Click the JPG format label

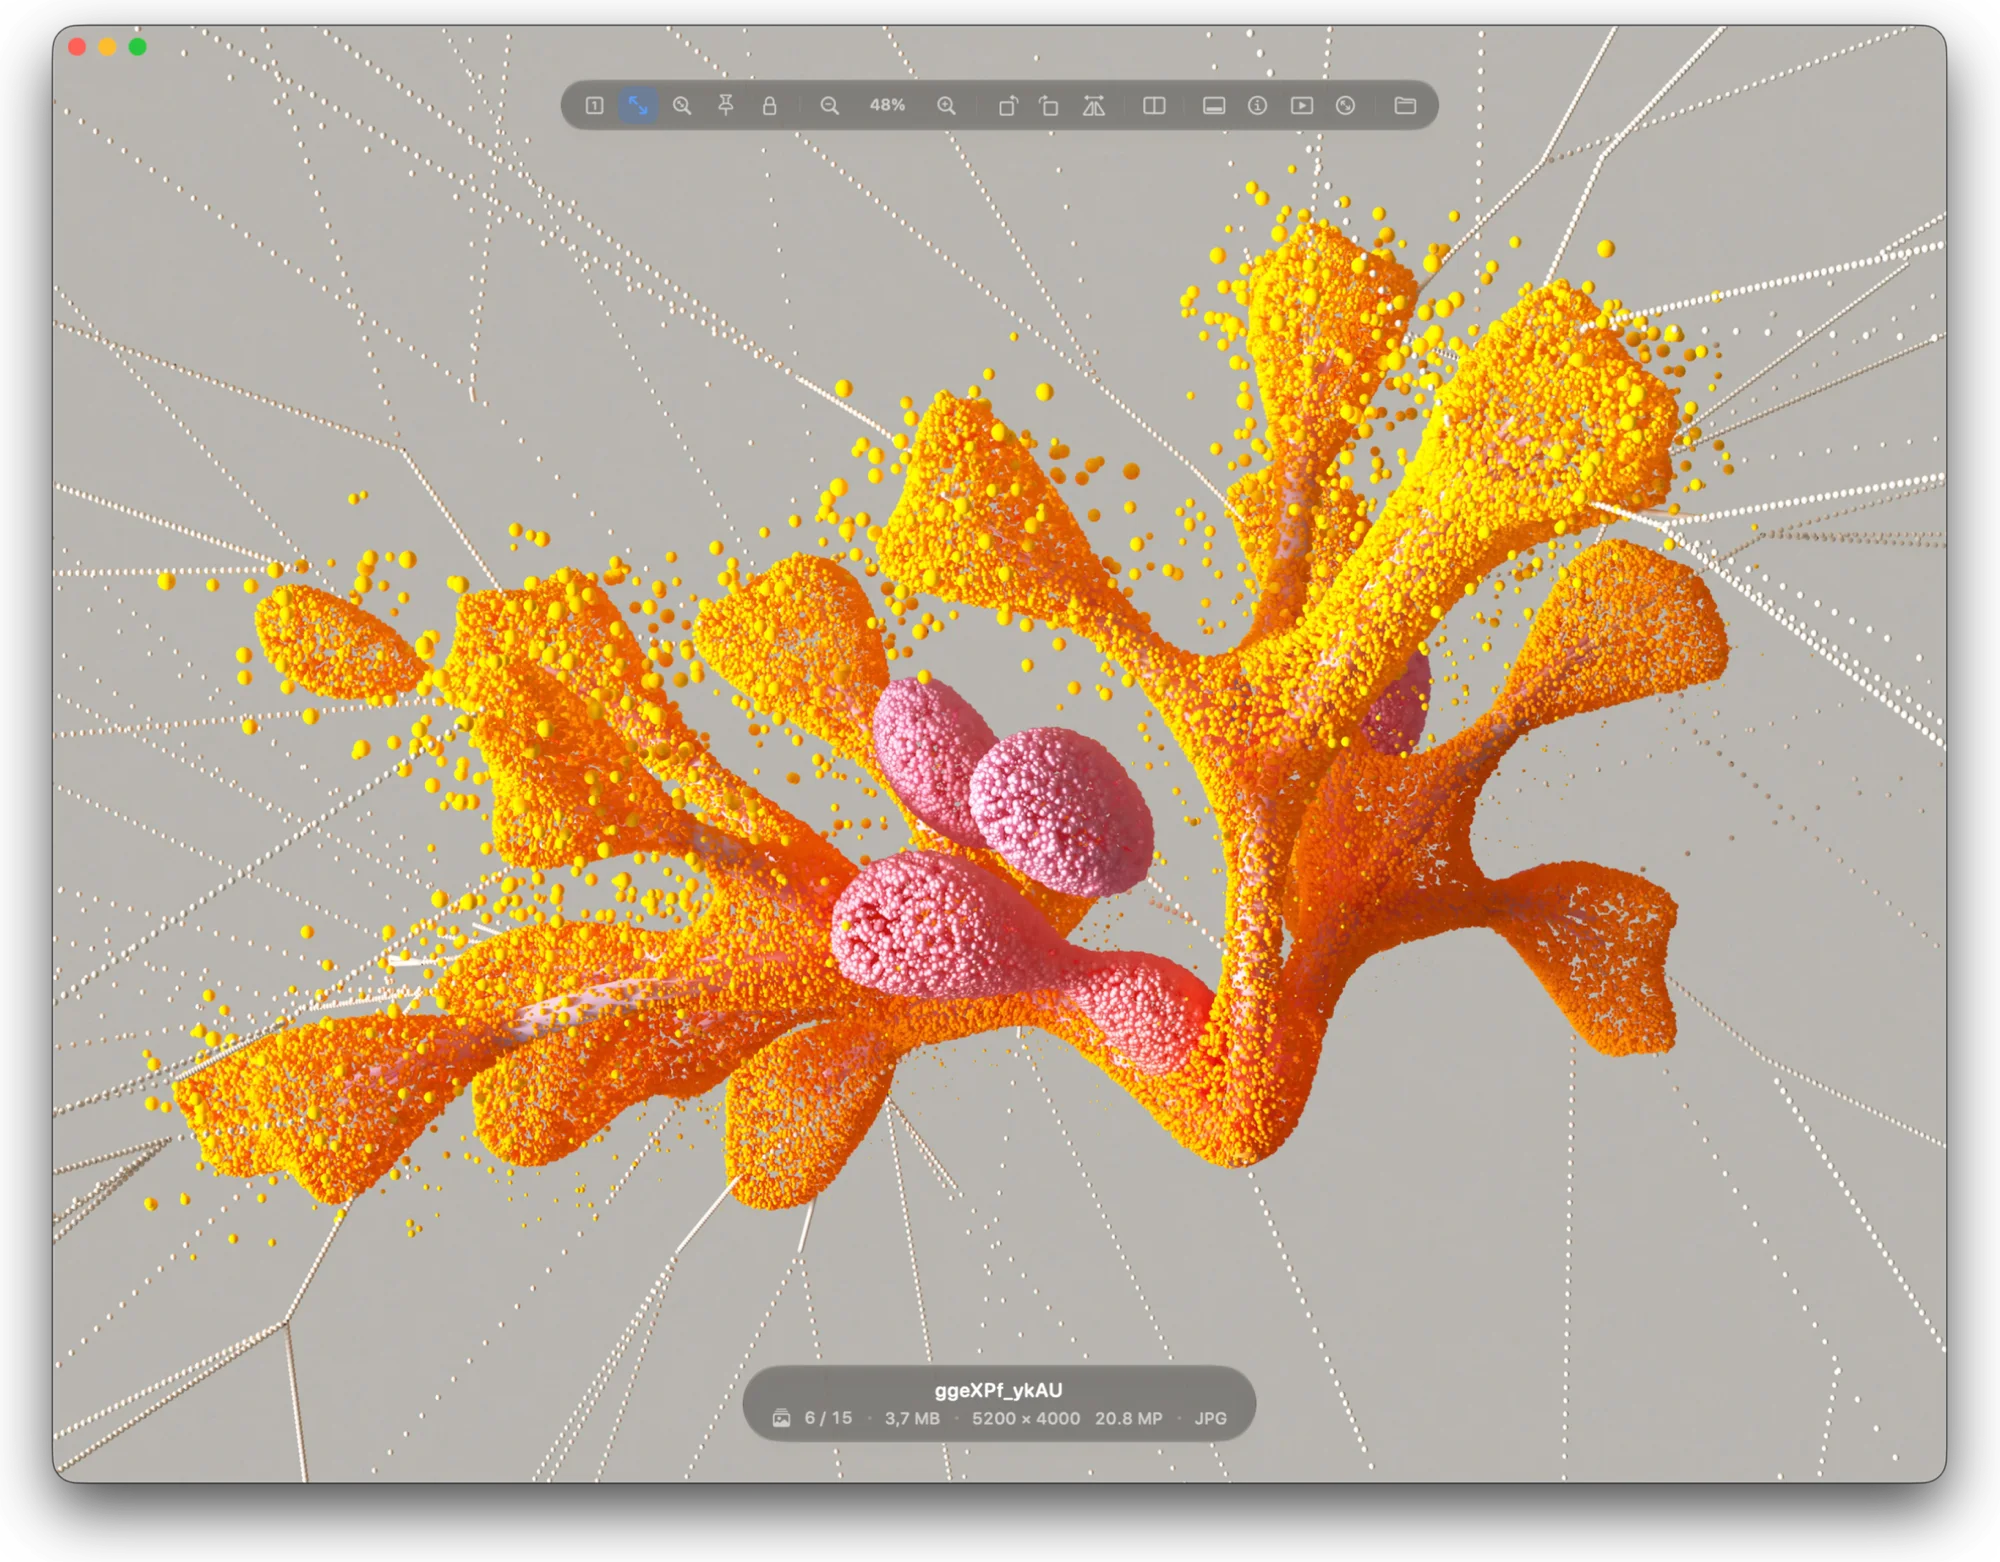[1210, 1418]
